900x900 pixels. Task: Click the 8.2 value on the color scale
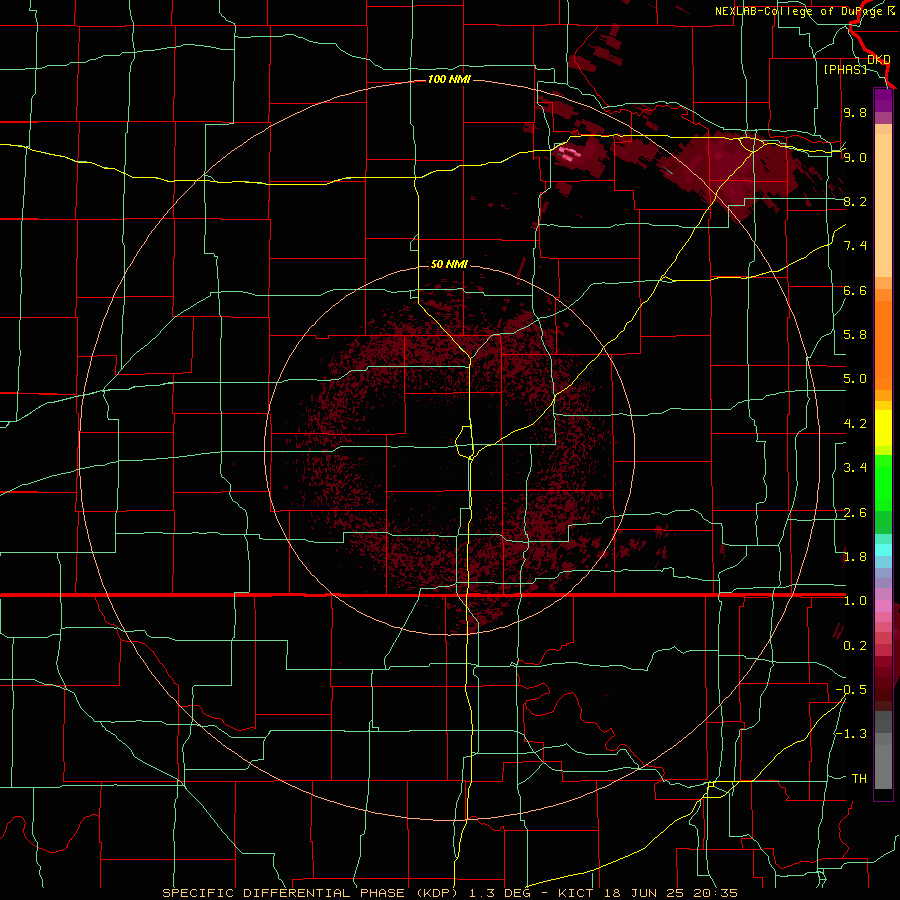tap(855, 201)
